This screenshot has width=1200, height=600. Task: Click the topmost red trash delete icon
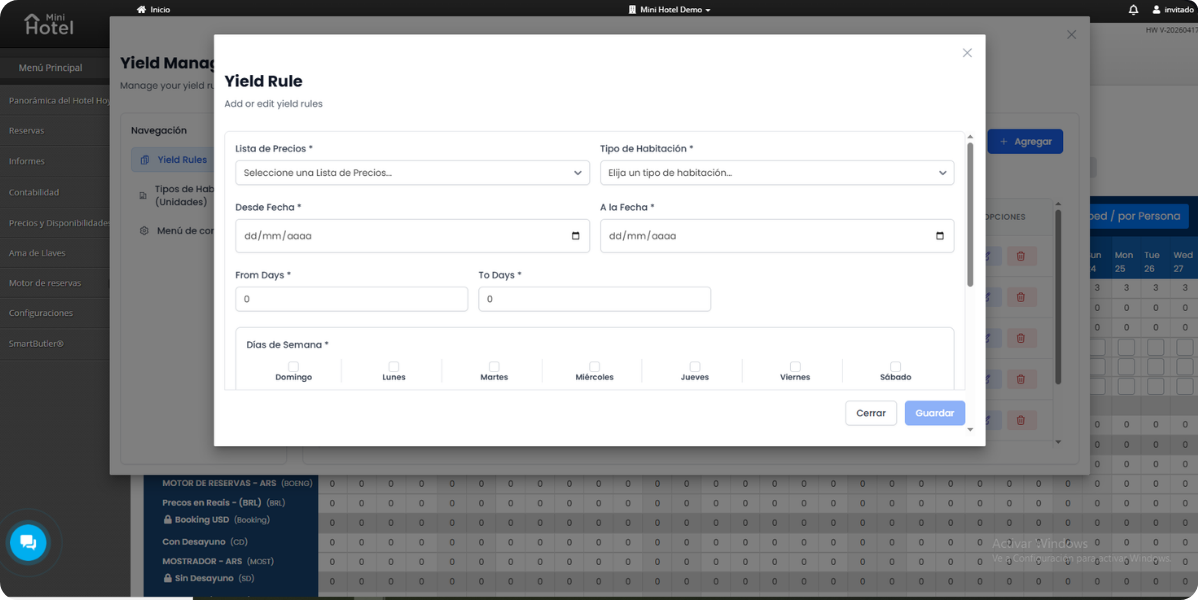1021,257
